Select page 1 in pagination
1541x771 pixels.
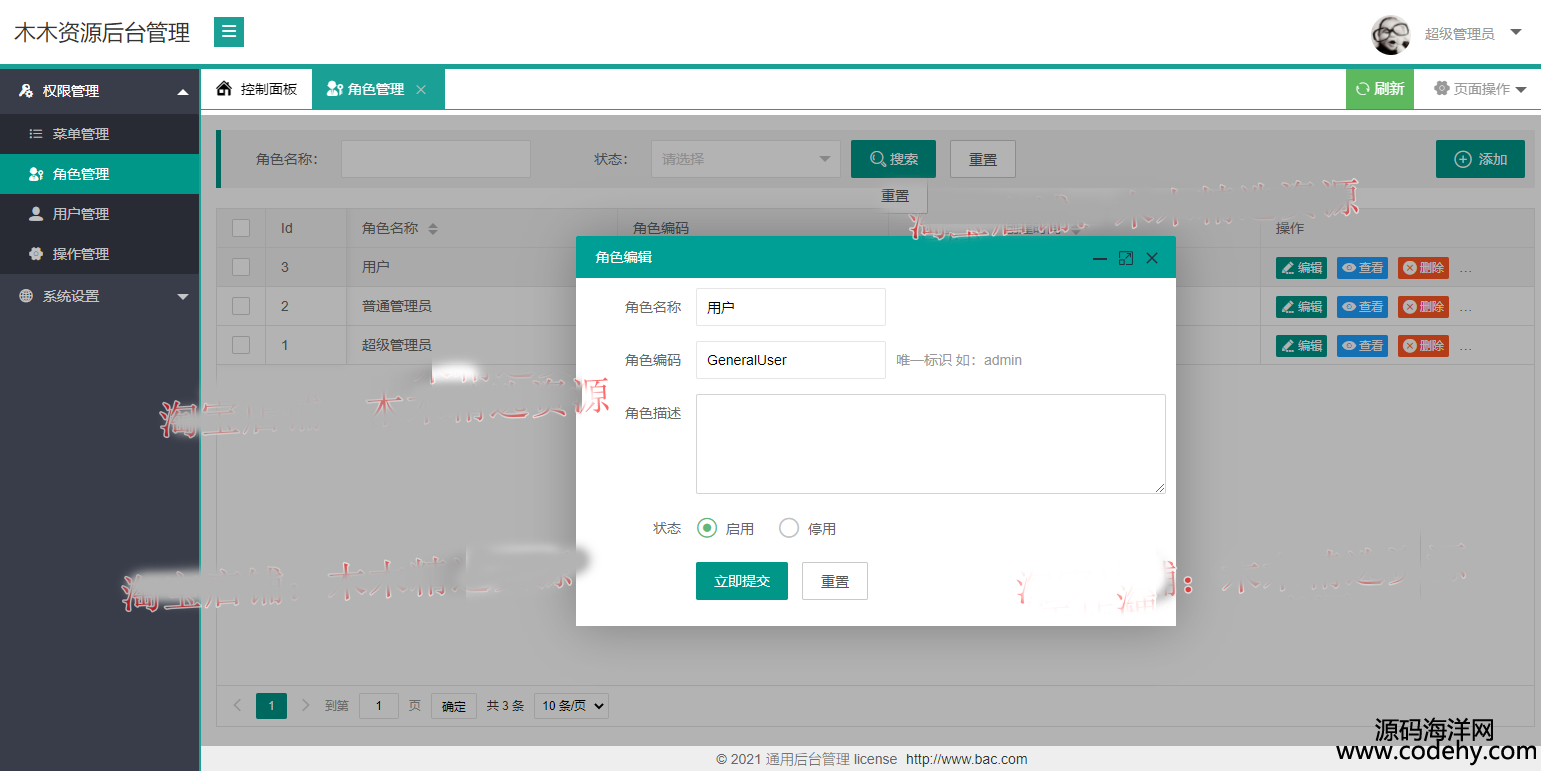[x=271, y=705]
